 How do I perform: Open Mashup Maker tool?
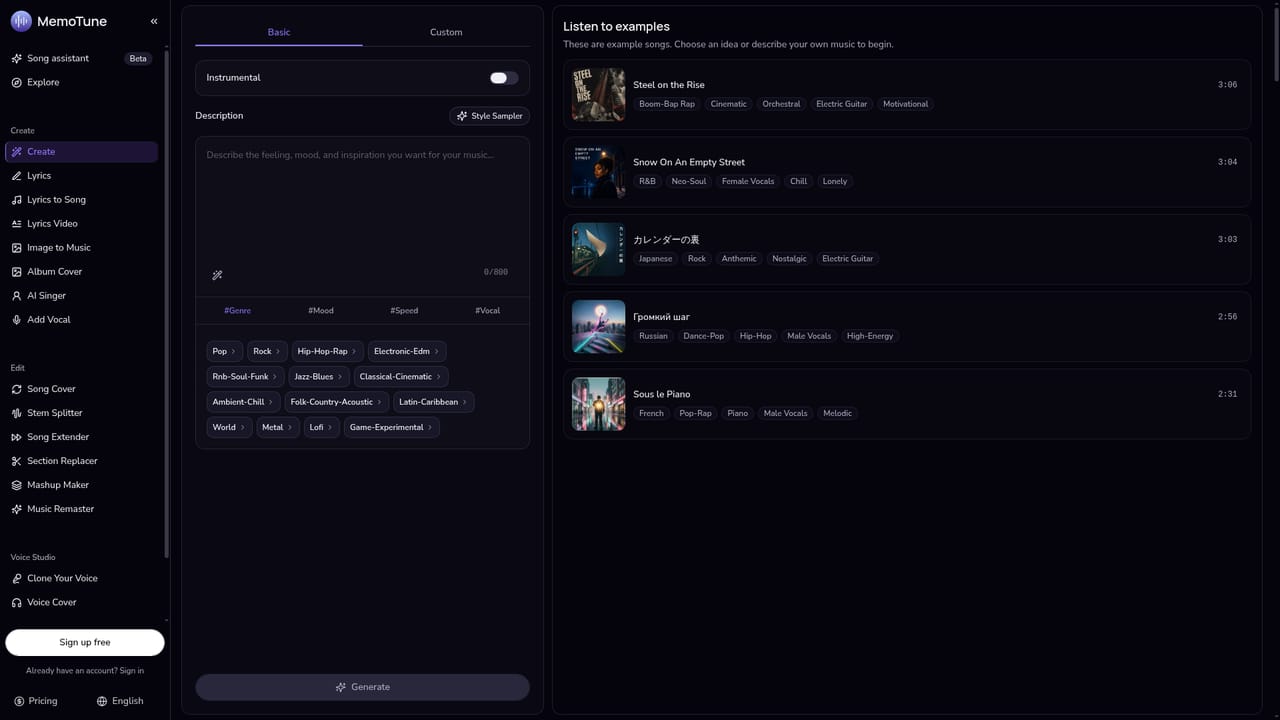click(x=81, y=485)
